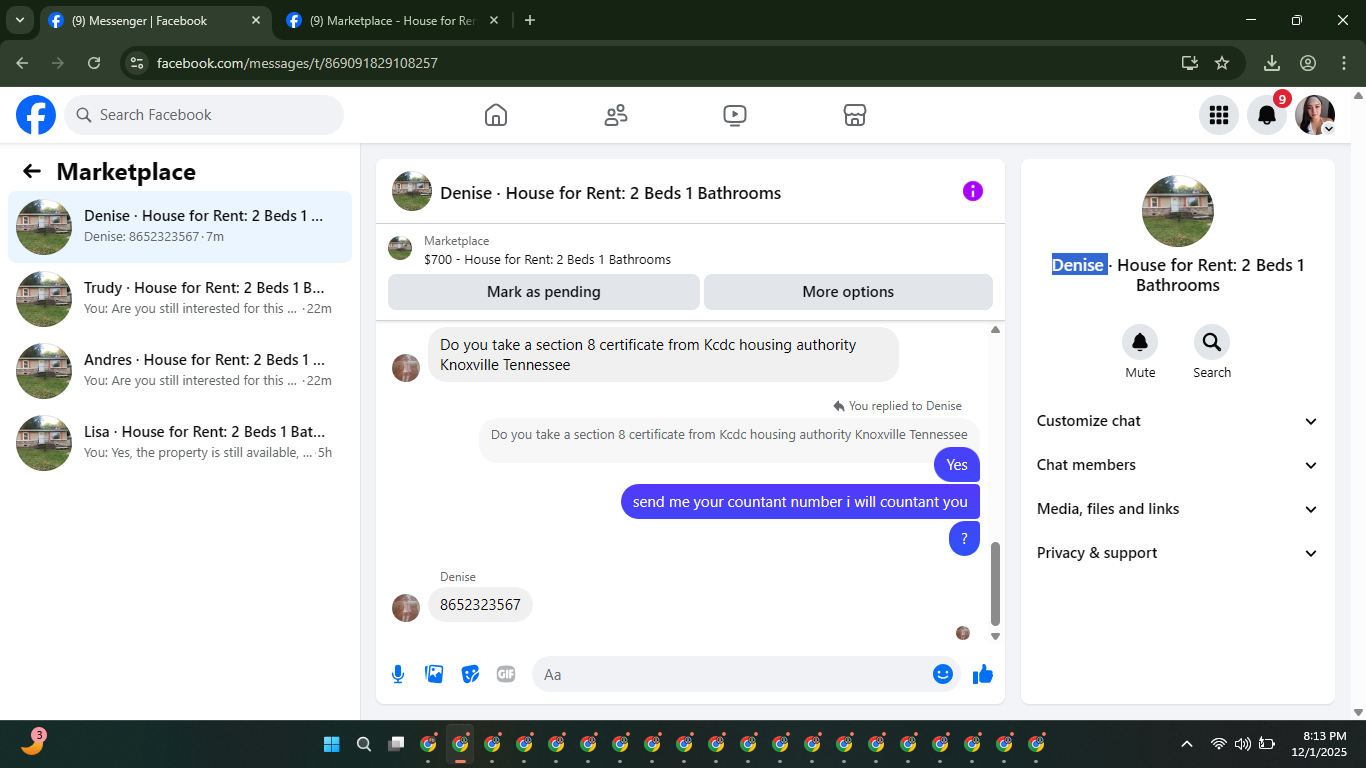Open the browser tab search dropdown
Image resolution: width=1366 pixels, height=768 pixels.
coord(20,20)
